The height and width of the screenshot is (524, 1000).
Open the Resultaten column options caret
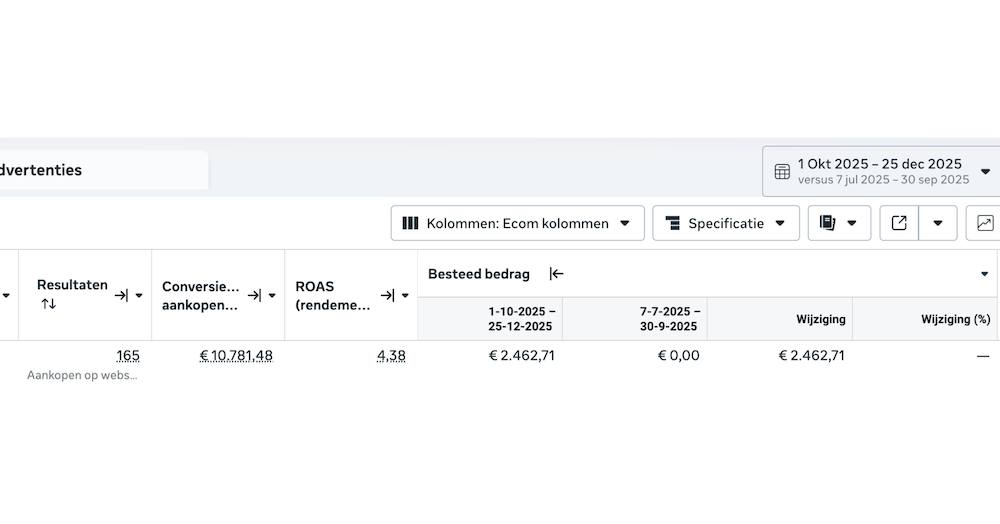(x=139, y=295)
